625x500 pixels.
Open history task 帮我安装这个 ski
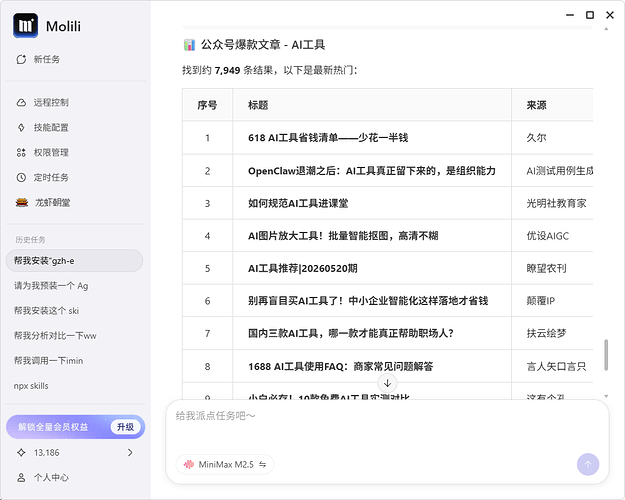coord(46,311)
